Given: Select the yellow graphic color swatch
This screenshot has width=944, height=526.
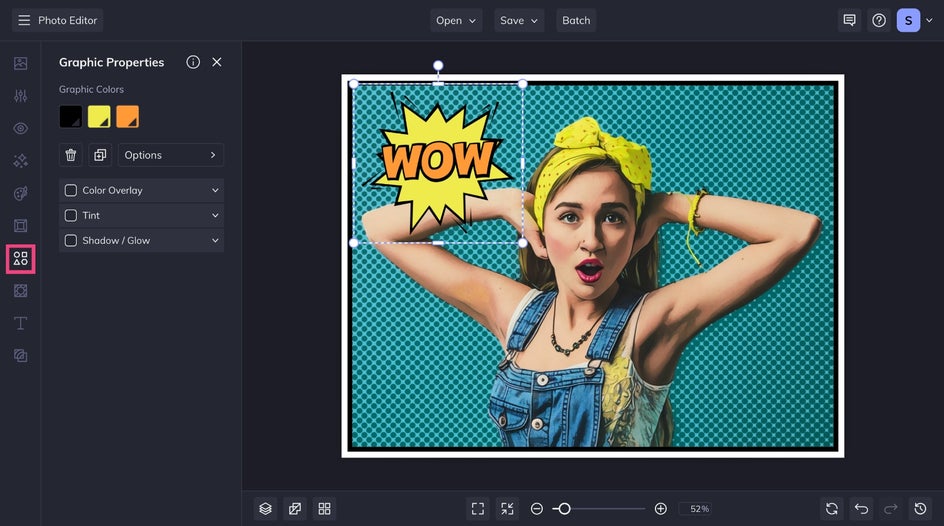Looking at the screenshot, I should (x=99, y=117).
